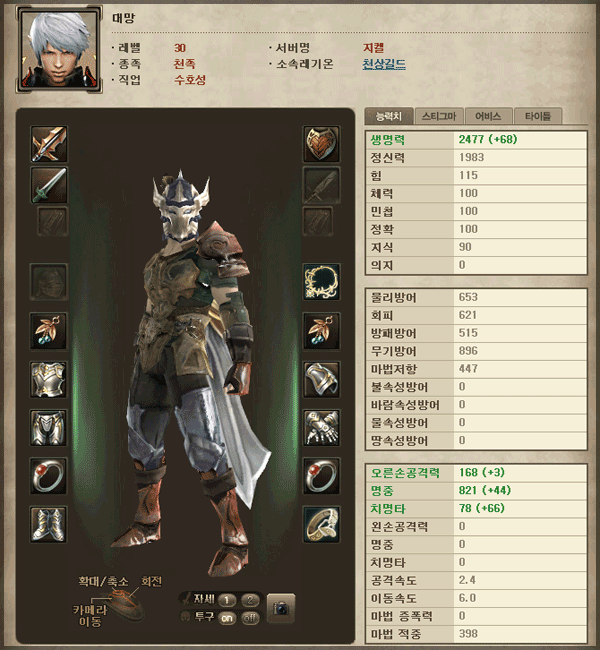Turn helmet display off
The height and width of the screenshot is (650, 600).
pos(250,618)
